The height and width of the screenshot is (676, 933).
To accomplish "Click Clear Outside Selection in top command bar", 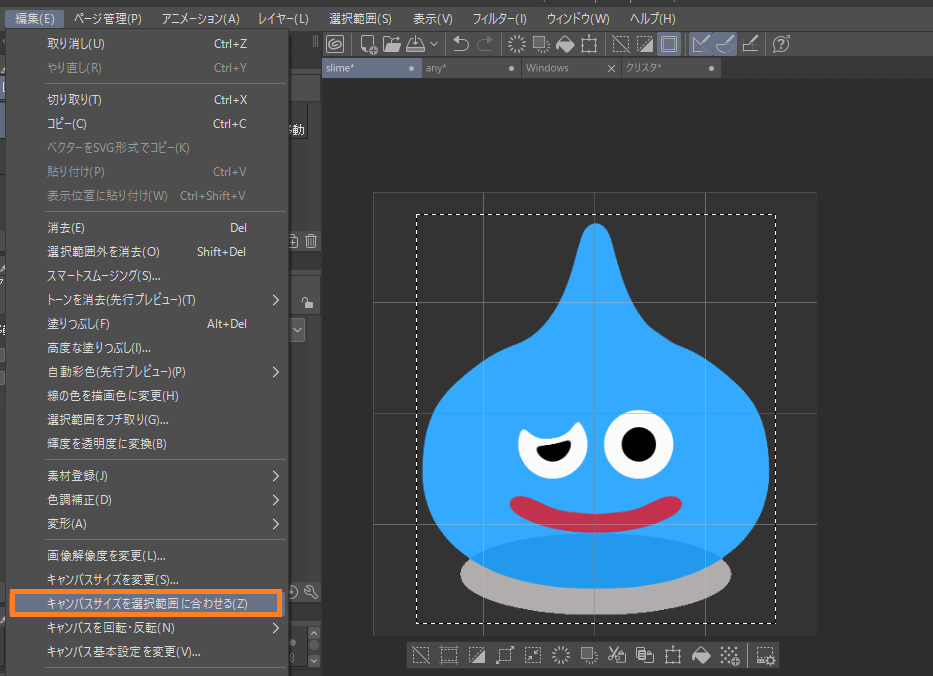I will tap(541, 44).
